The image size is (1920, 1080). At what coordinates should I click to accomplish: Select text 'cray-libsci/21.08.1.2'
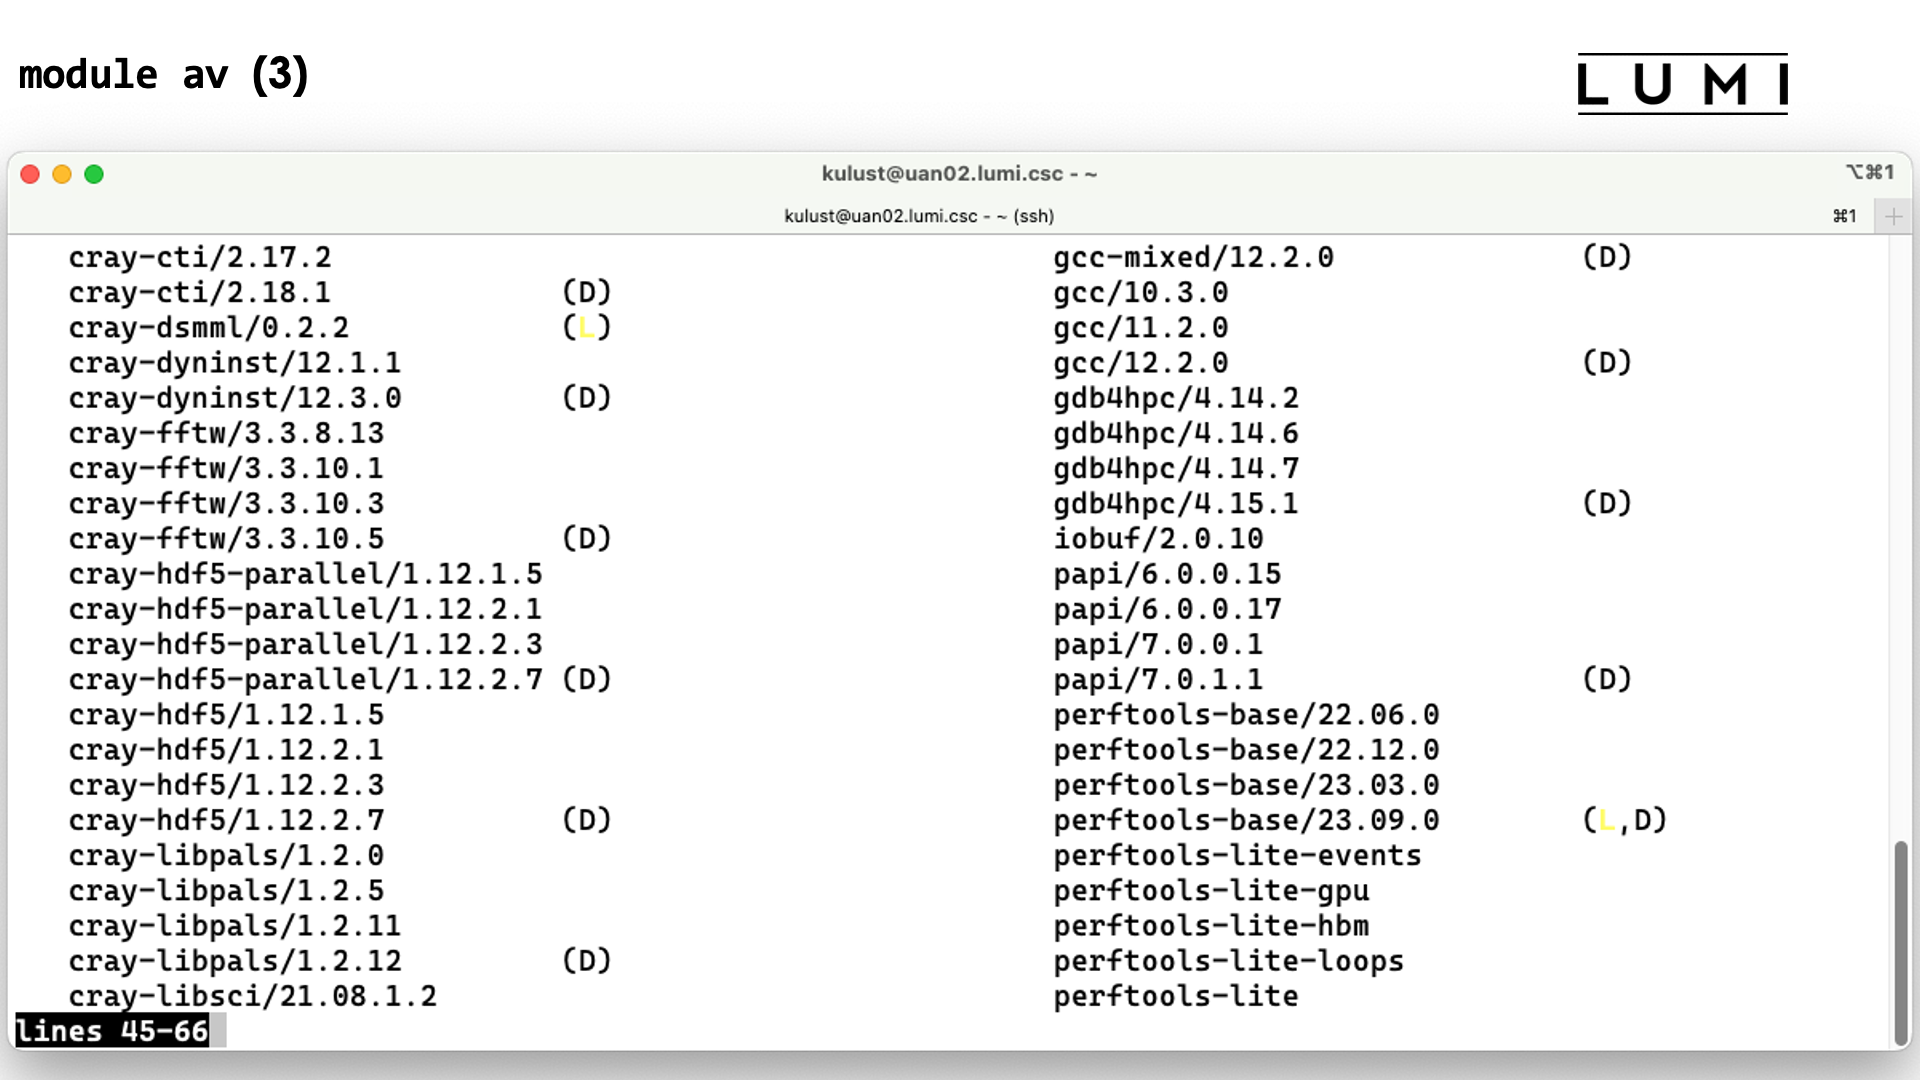(253, 996)
